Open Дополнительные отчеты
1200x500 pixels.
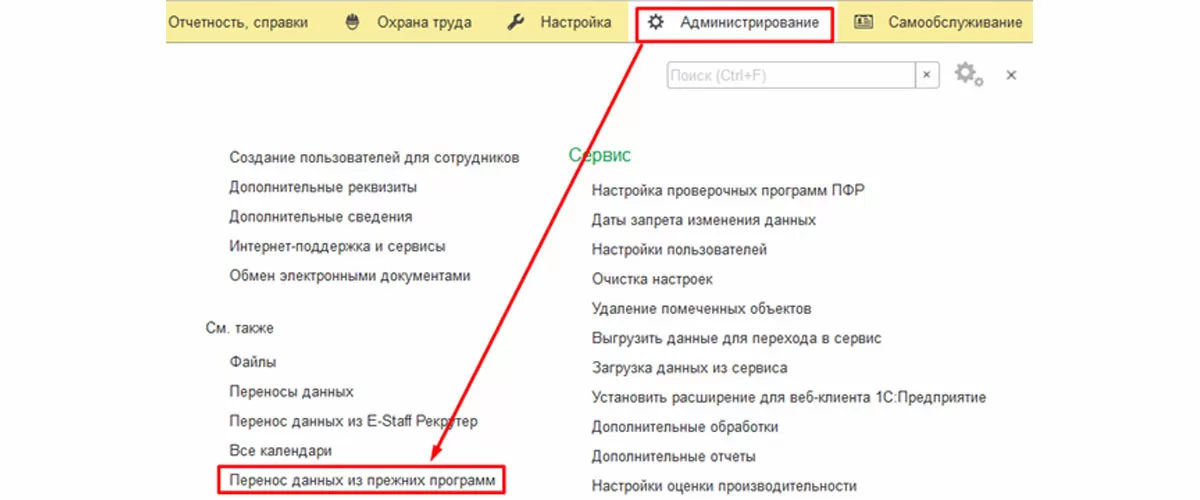tap(674, 457)
